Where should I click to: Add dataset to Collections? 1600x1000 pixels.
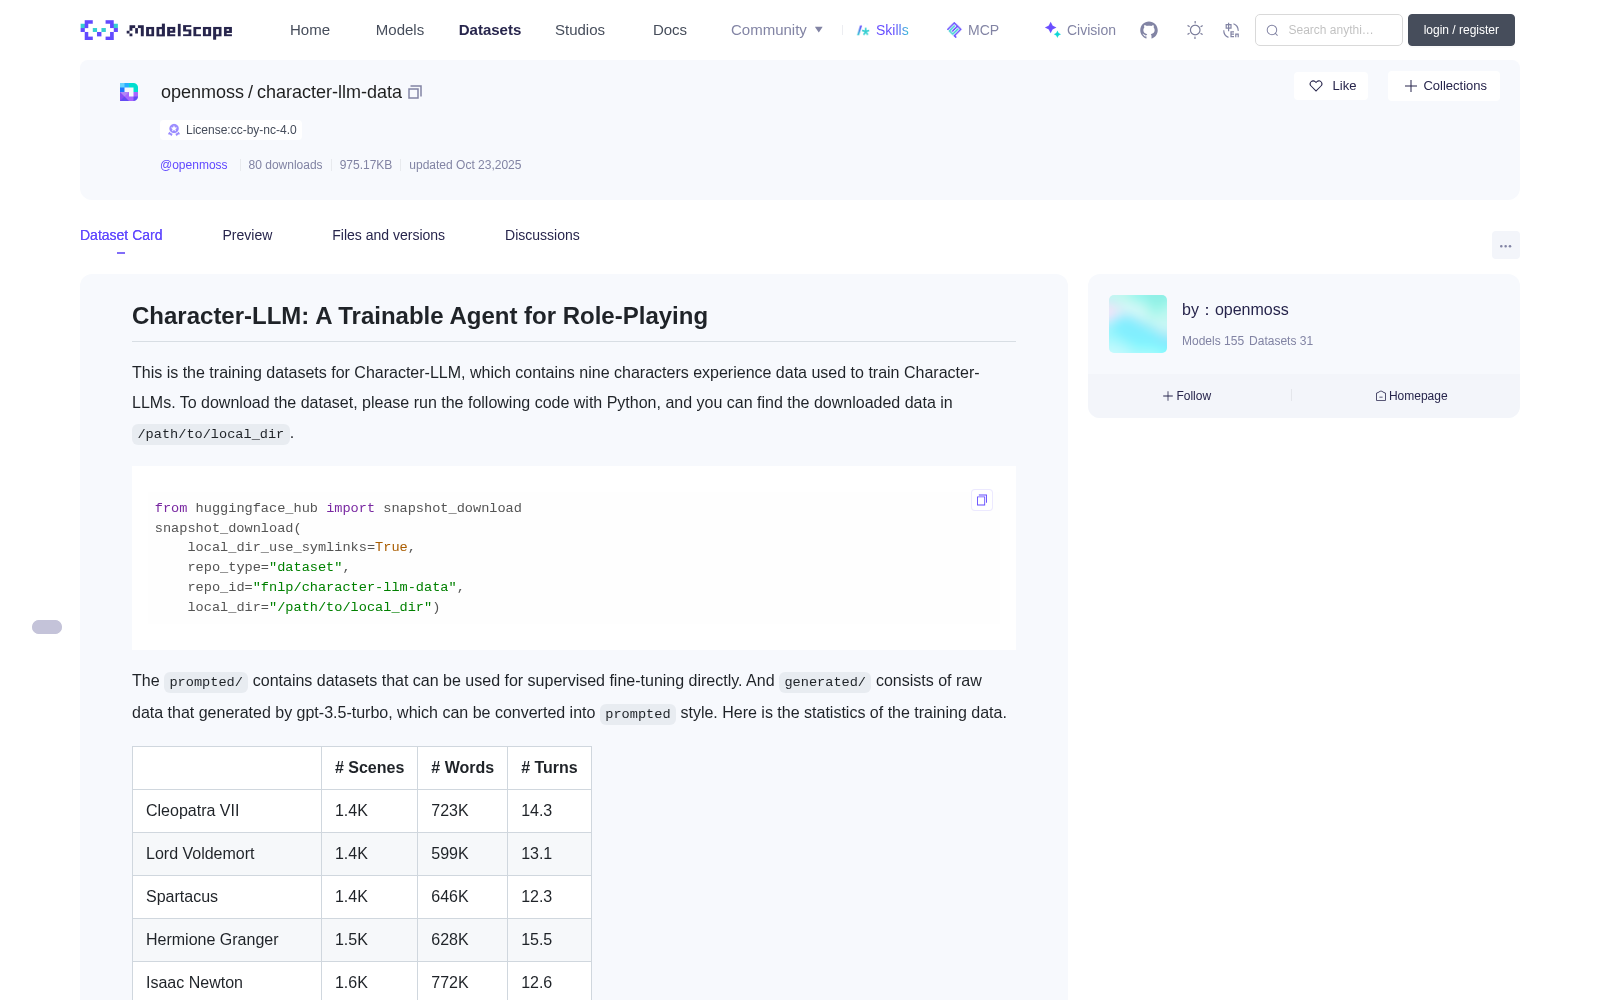click(1444, 86)
